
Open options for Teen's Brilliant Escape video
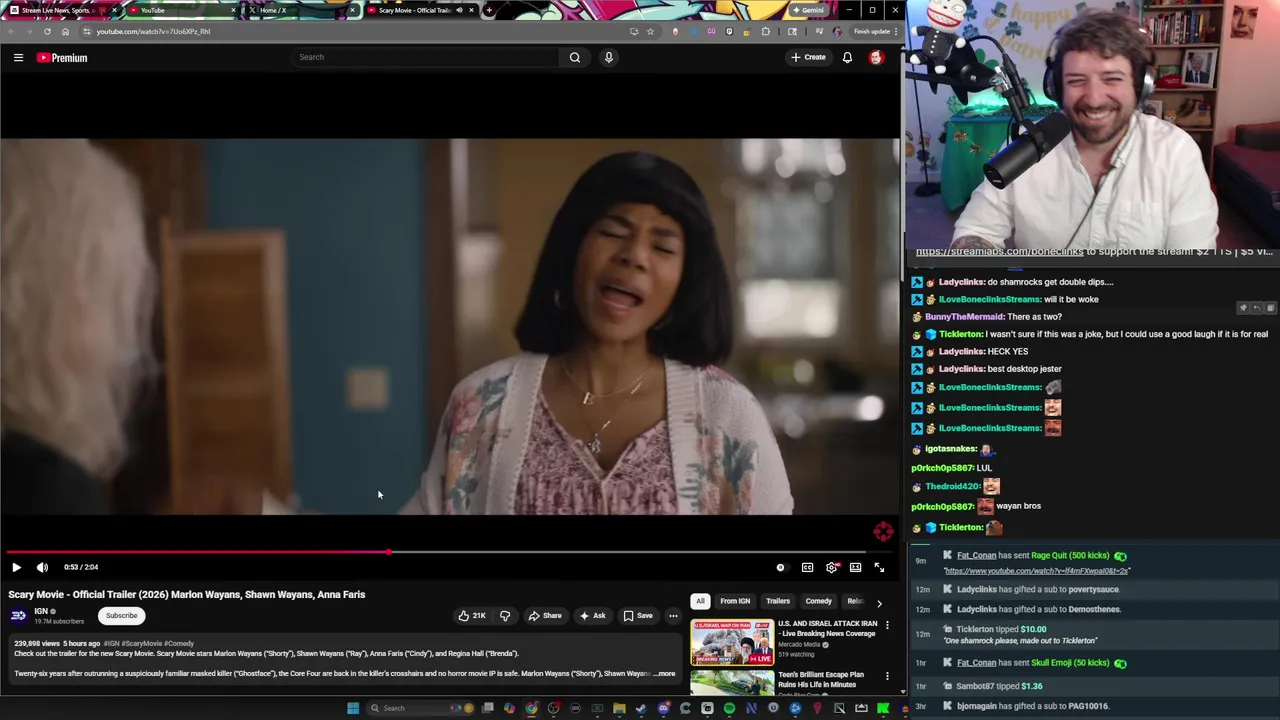[887, 676]
